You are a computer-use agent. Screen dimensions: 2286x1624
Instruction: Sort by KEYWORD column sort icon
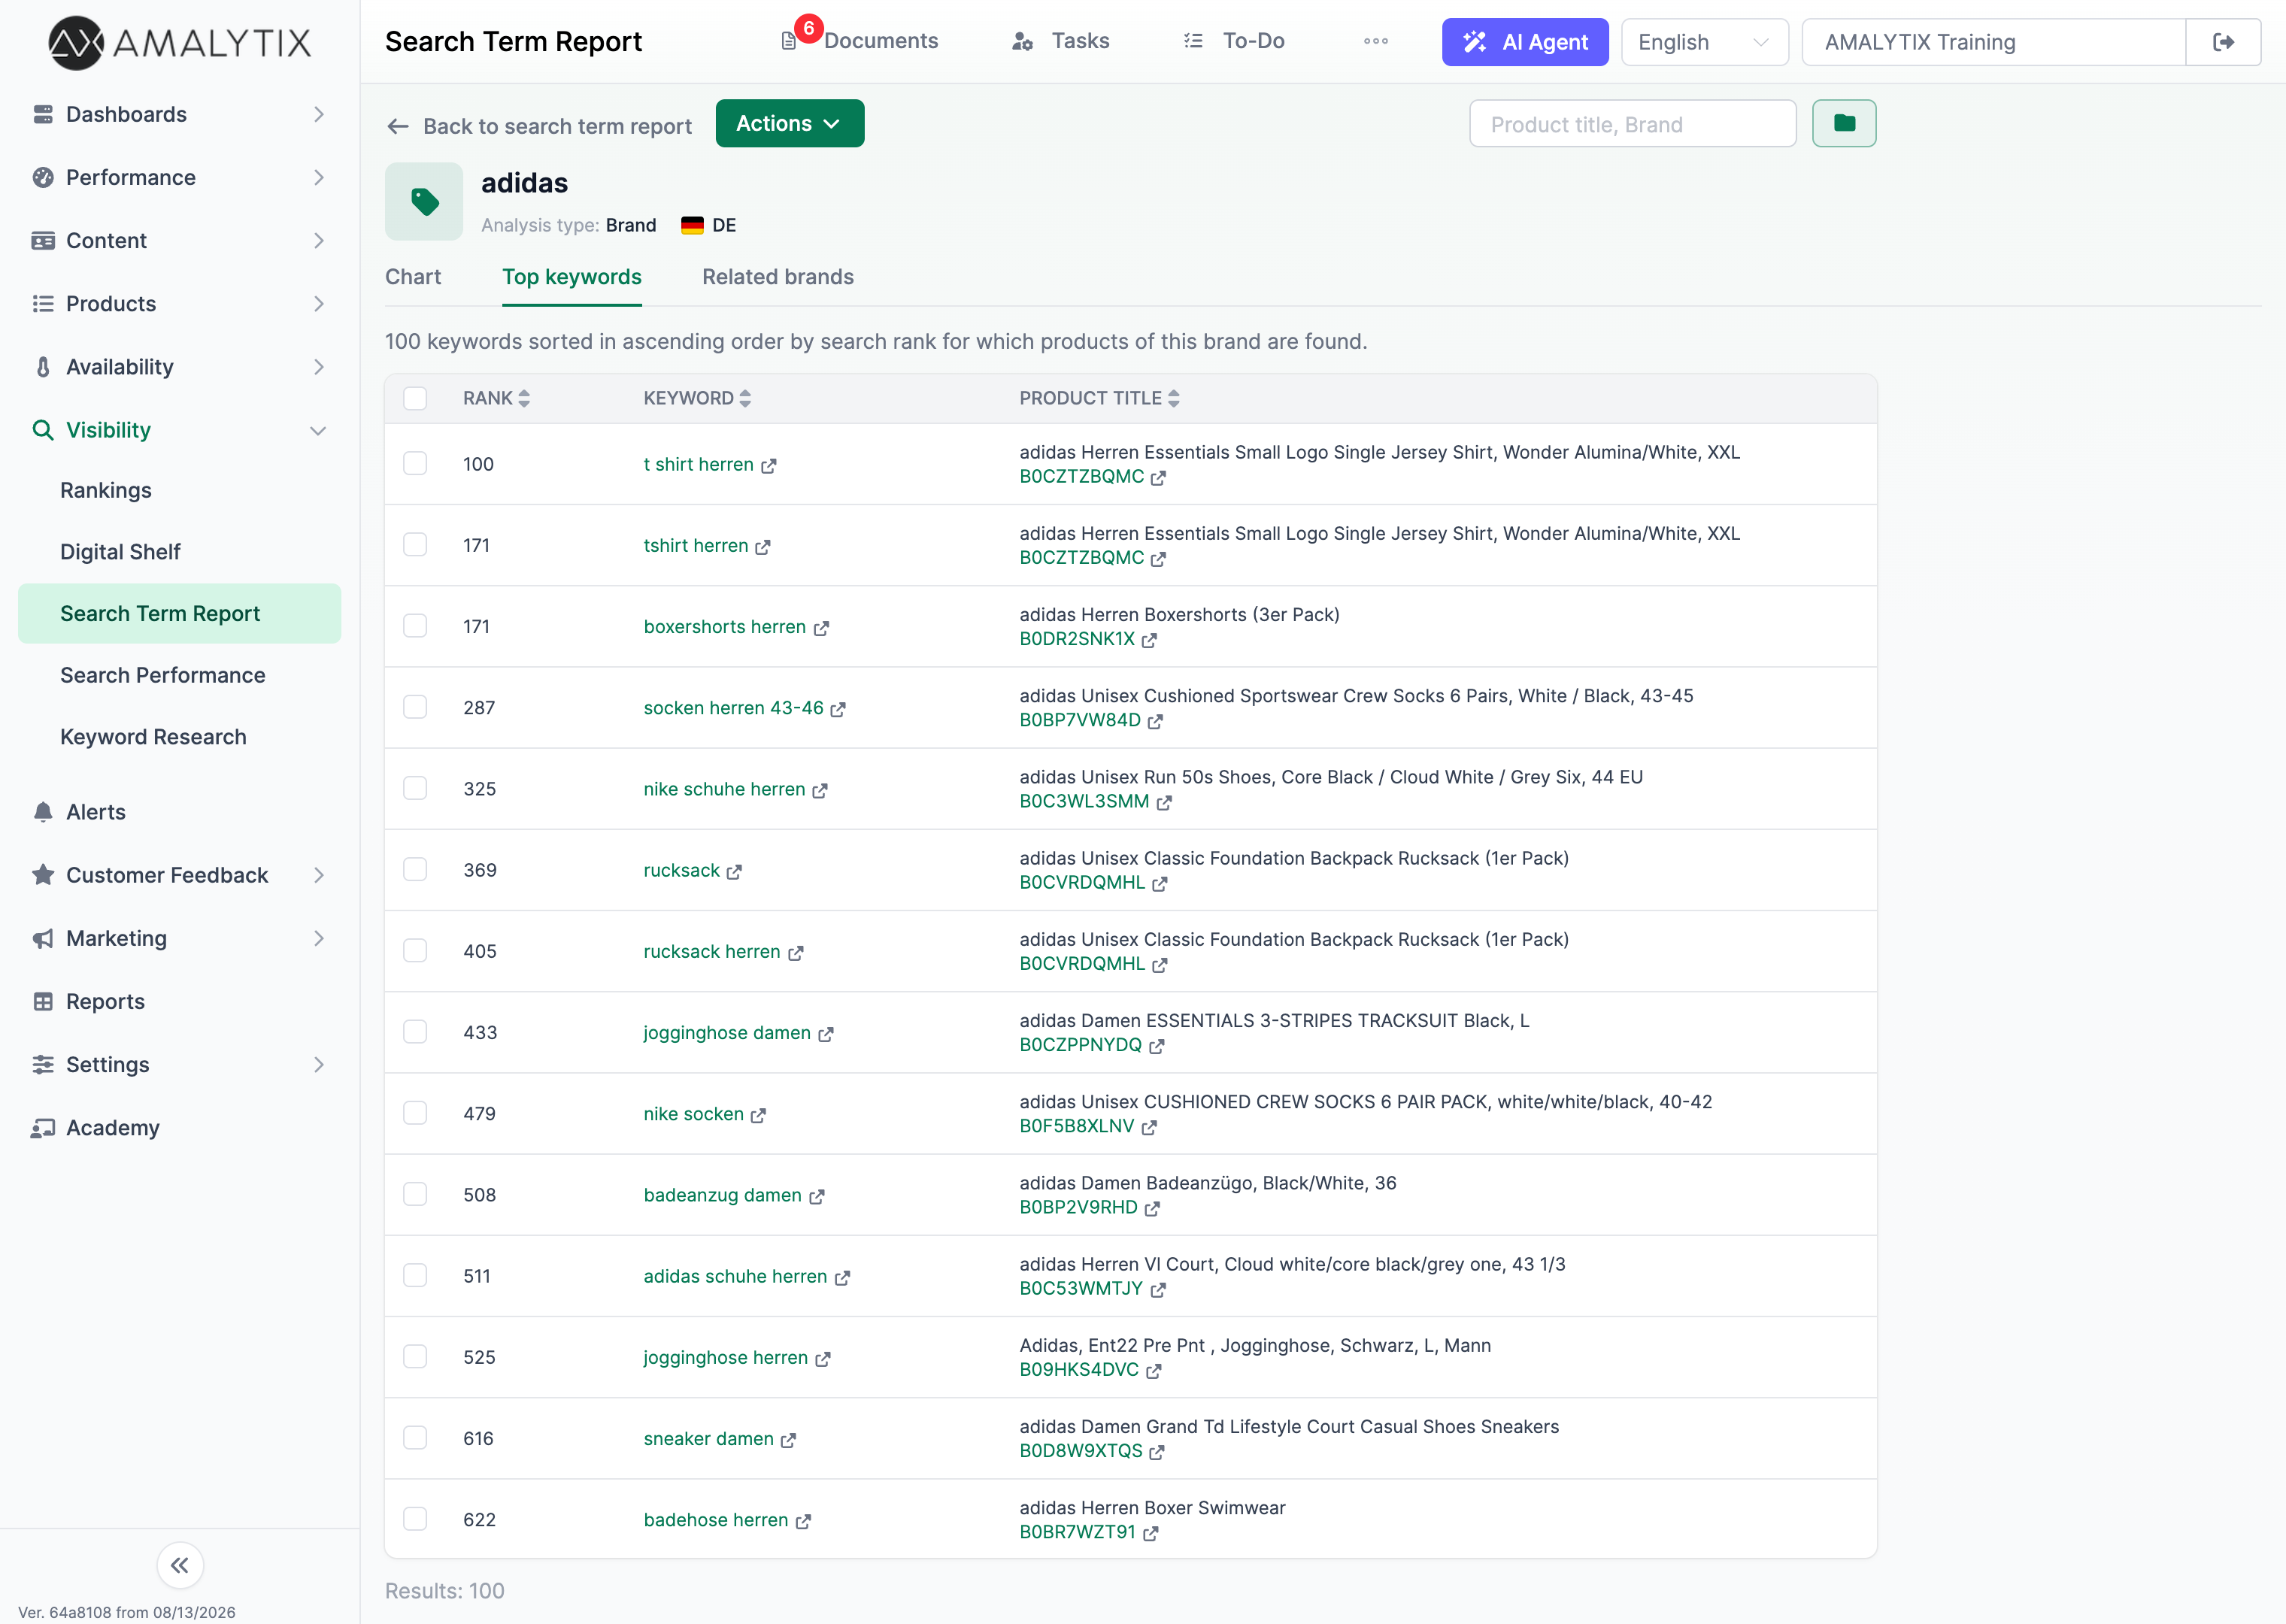[x=745, y=398]
